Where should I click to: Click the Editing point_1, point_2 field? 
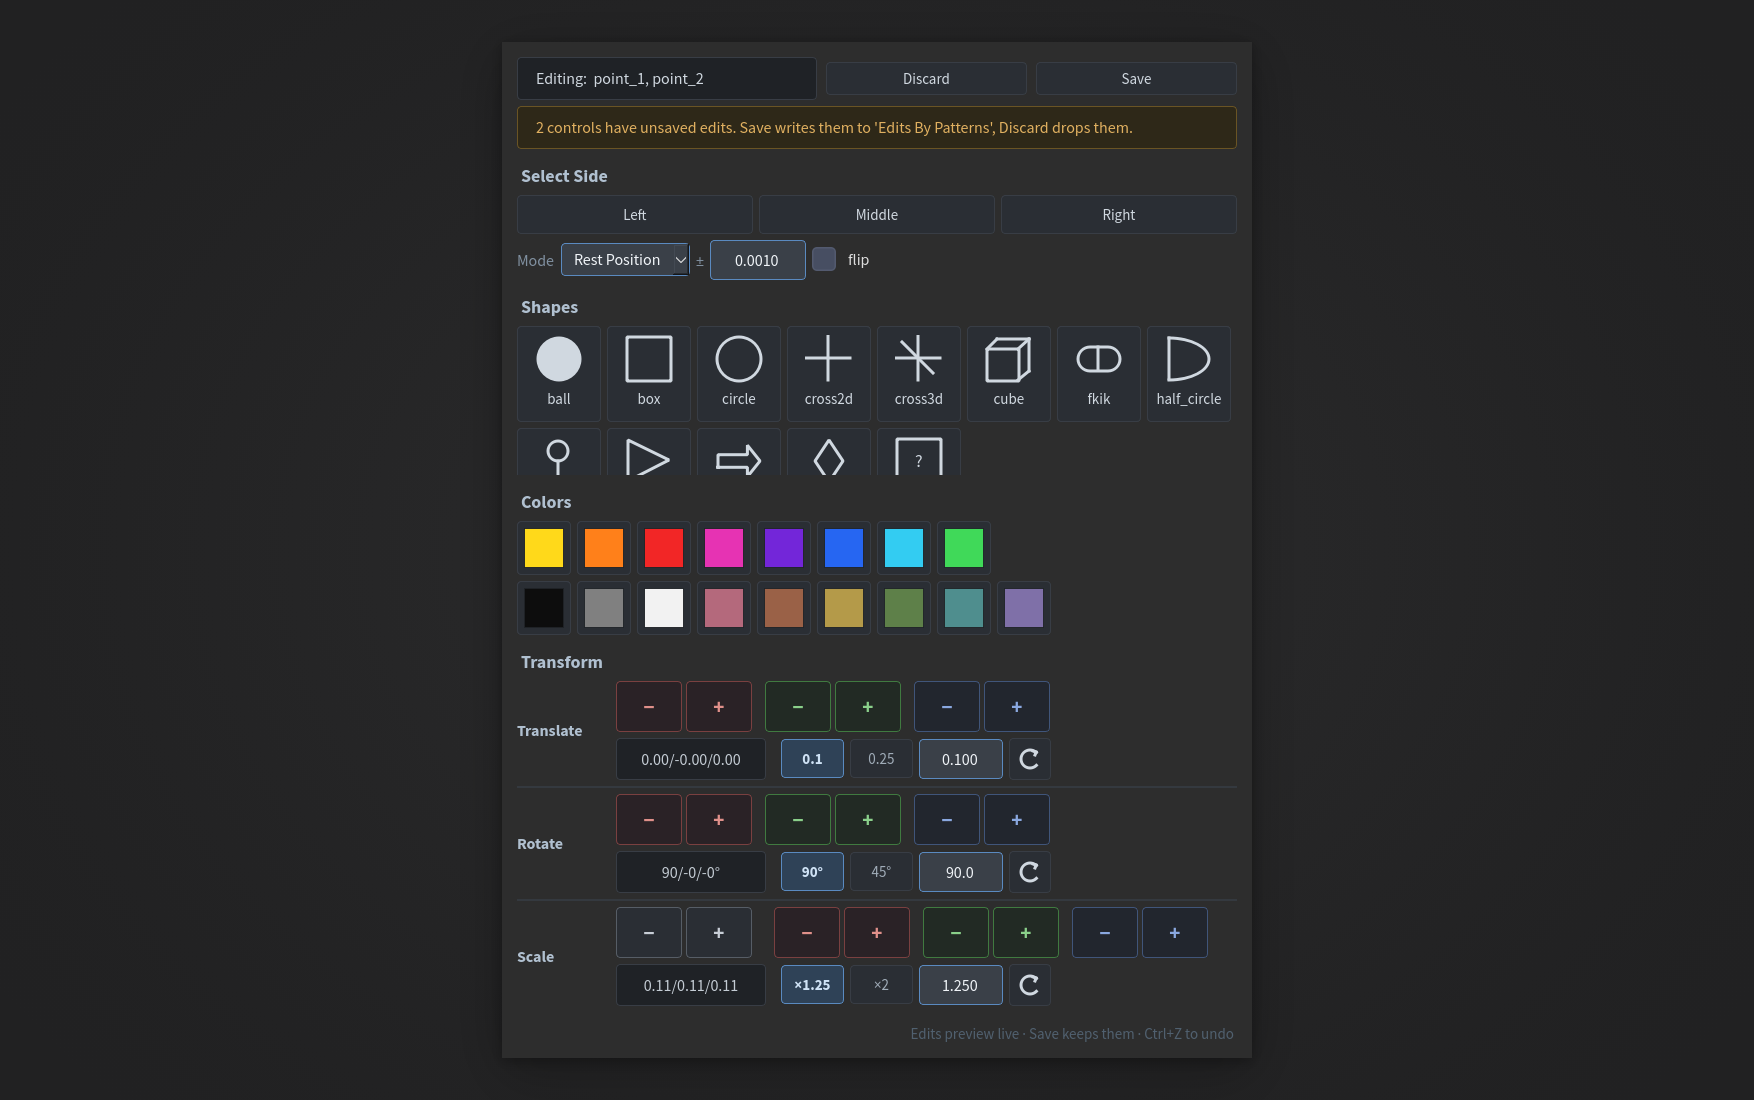667,78
